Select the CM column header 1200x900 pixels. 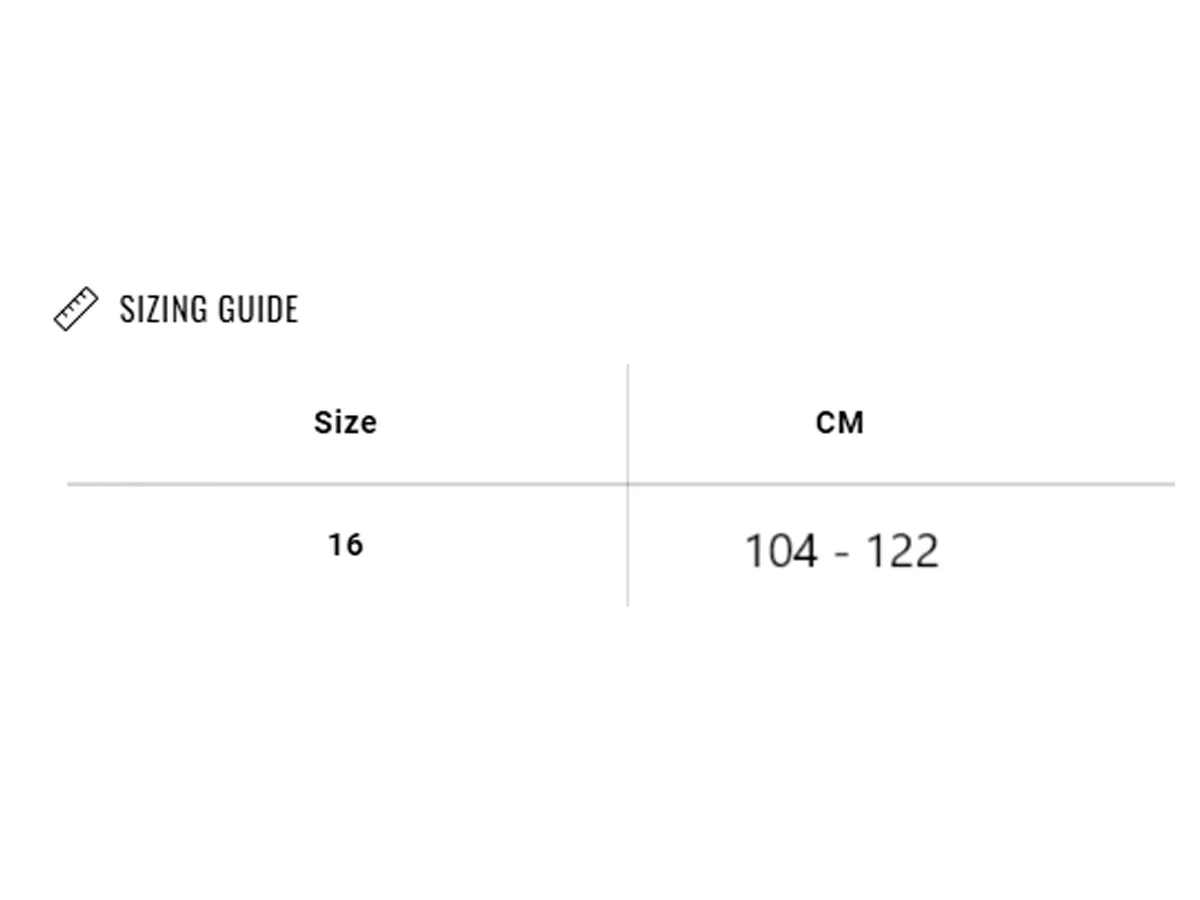click(x=840, y=423)
